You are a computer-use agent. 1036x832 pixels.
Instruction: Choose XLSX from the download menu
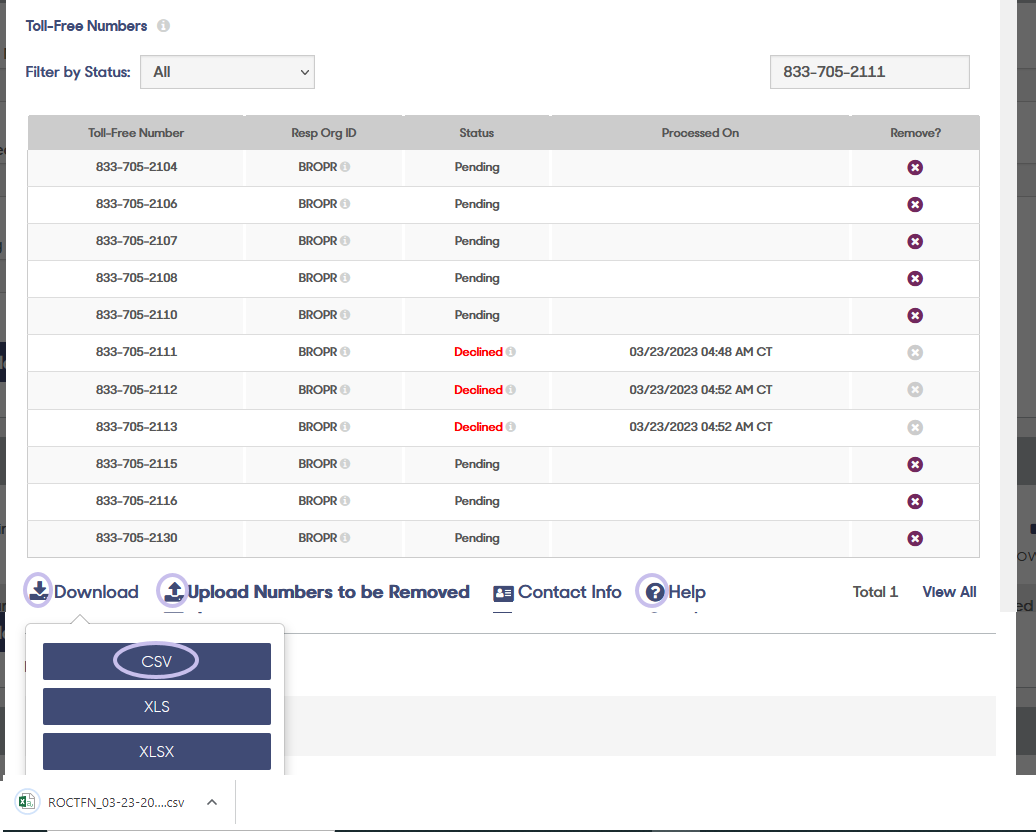pyautogui.click(x=156, y=751)
